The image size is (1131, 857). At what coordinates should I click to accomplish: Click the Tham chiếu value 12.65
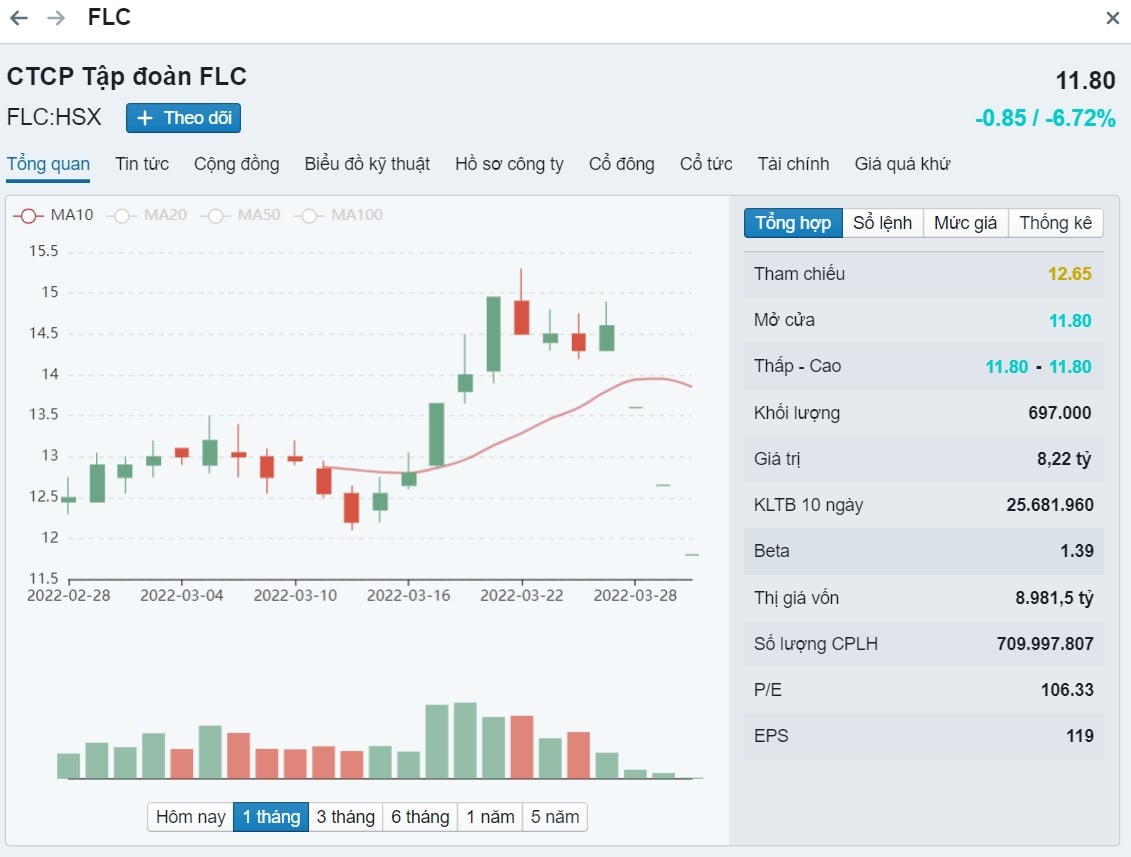pos(1069,274)
